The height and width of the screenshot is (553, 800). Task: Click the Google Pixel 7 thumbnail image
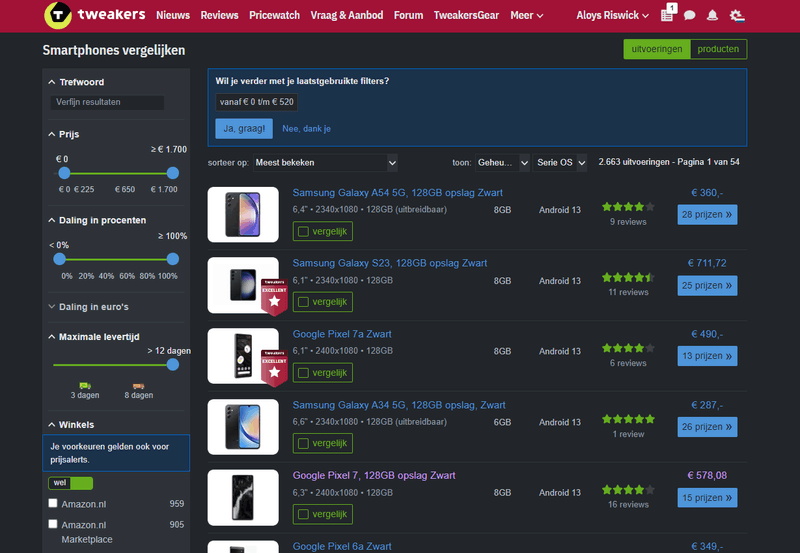pos(243,497)
